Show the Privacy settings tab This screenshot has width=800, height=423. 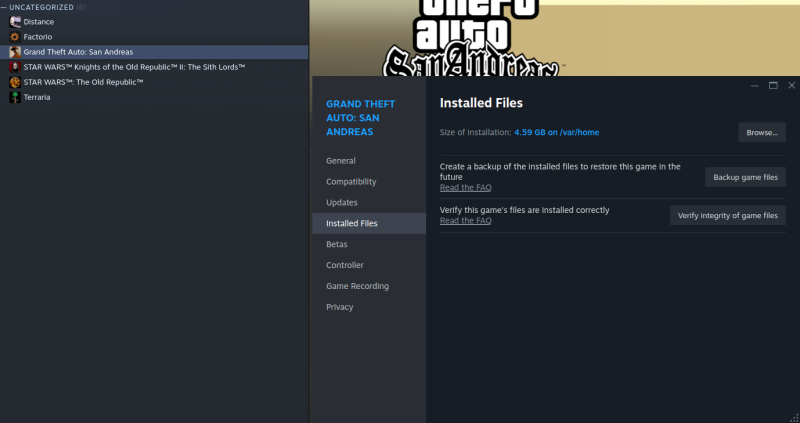pyautogui.click(x=339, y=307)
